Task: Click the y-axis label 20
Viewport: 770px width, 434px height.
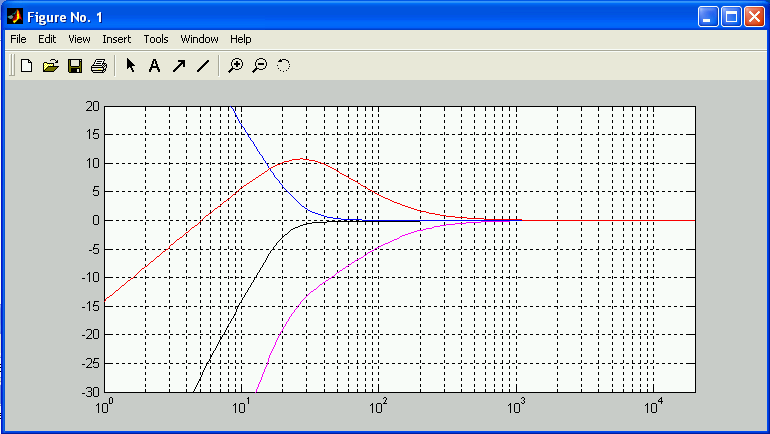Action: click(92, 106)
